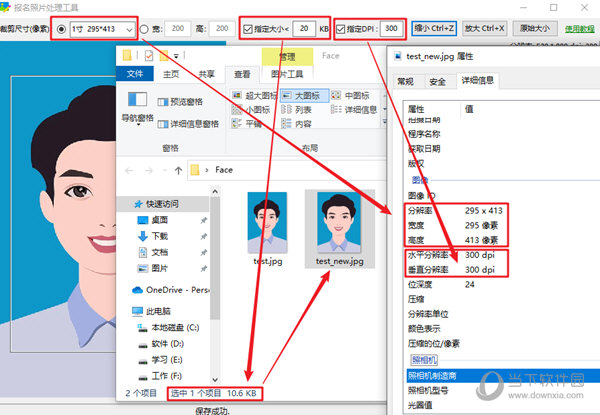Toggle the 指定DPI checkbox
This screenshot has width=600, height=415.
[x=341, y=29]
